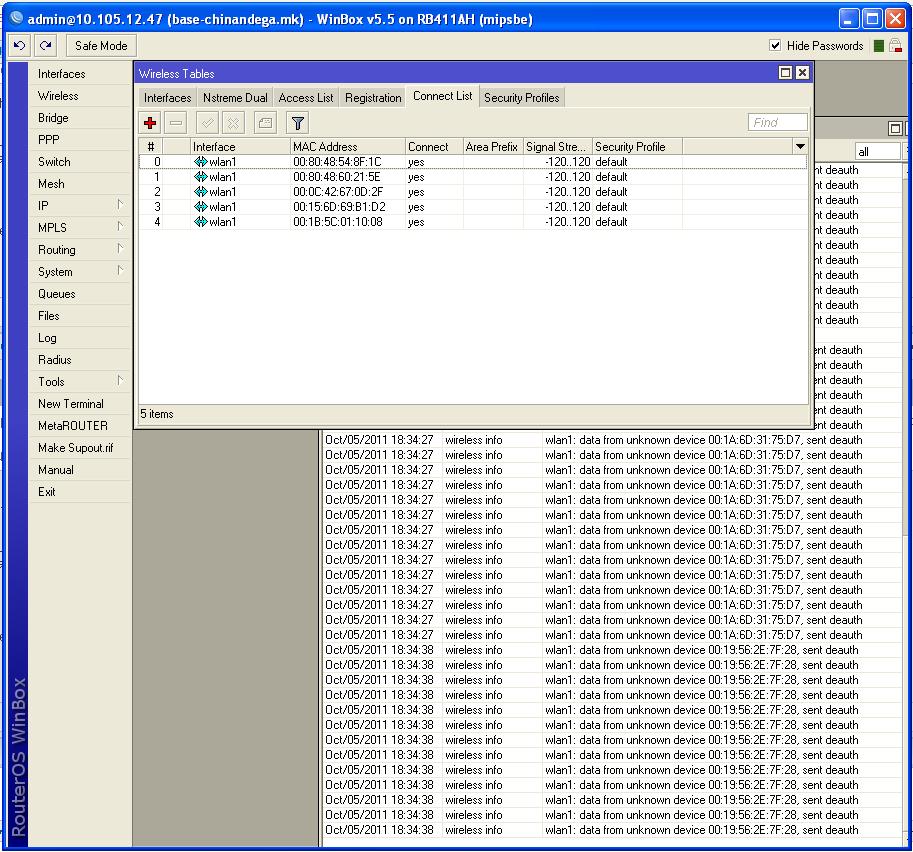Image resolution: width=913 pixels, height=852 pixels.
Task: Click Exit in the sidebar
Action: [47, 492]
